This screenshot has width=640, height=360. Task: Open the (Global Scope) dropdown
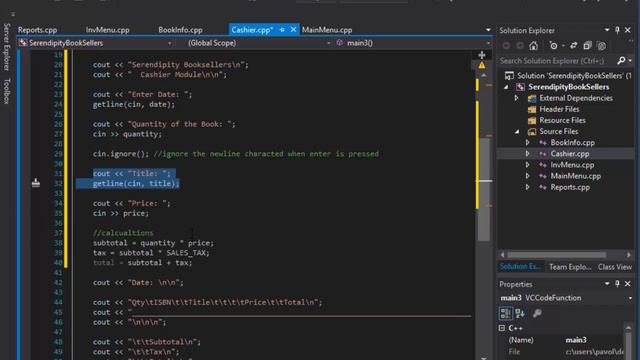[329, 43]
